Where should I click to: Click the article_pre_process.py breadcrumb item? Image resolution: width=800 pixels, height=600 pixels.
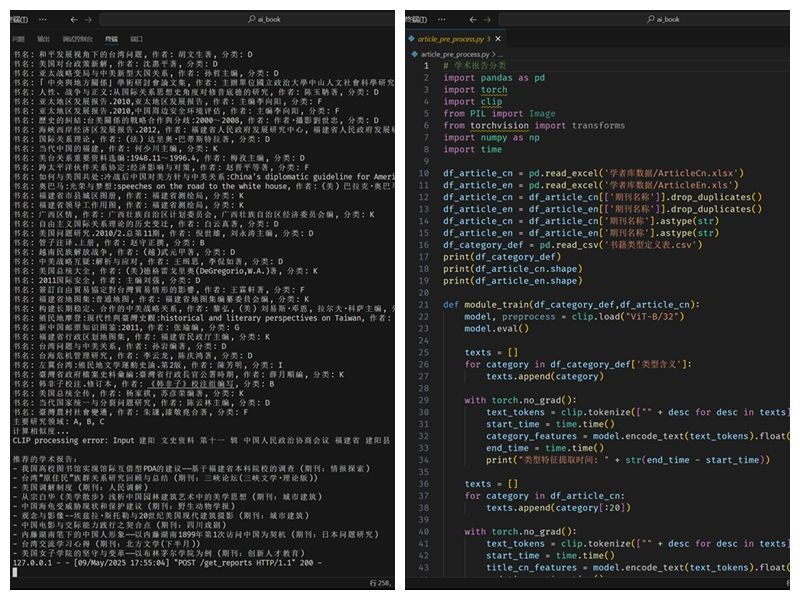click(455, 54)
